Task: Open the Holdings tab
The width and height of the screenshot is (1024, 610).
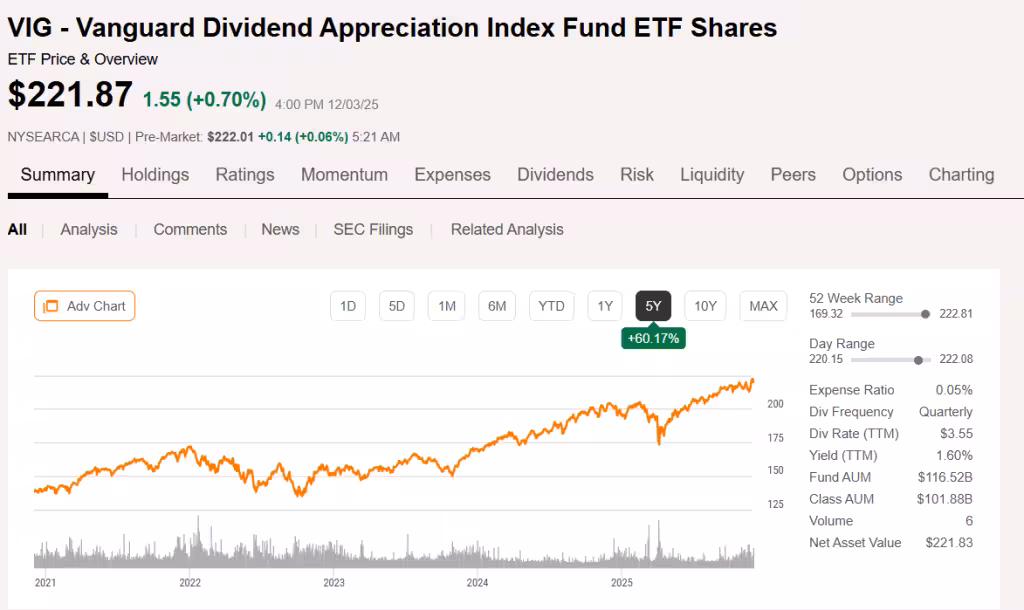Action: (x=155, y=175)
